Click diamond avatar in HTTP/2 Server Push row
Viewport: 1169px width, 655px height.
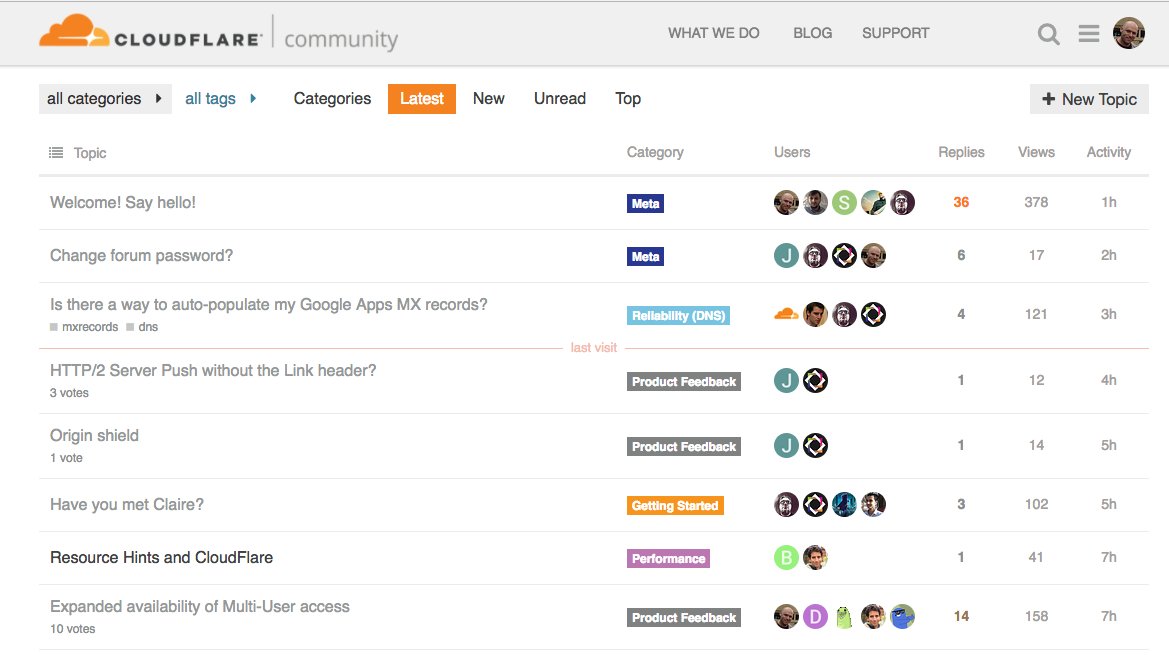coord(815,381)
